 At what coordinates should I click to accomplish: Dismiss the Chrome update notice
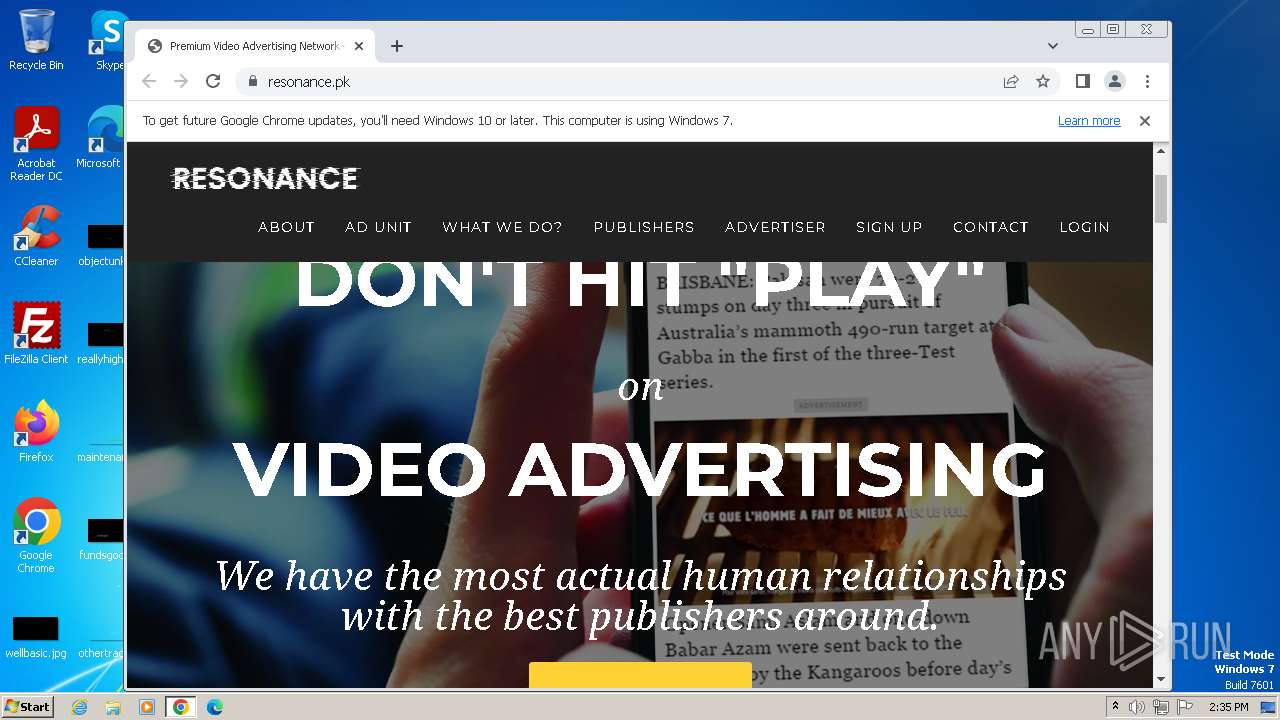click(1145, 121)
